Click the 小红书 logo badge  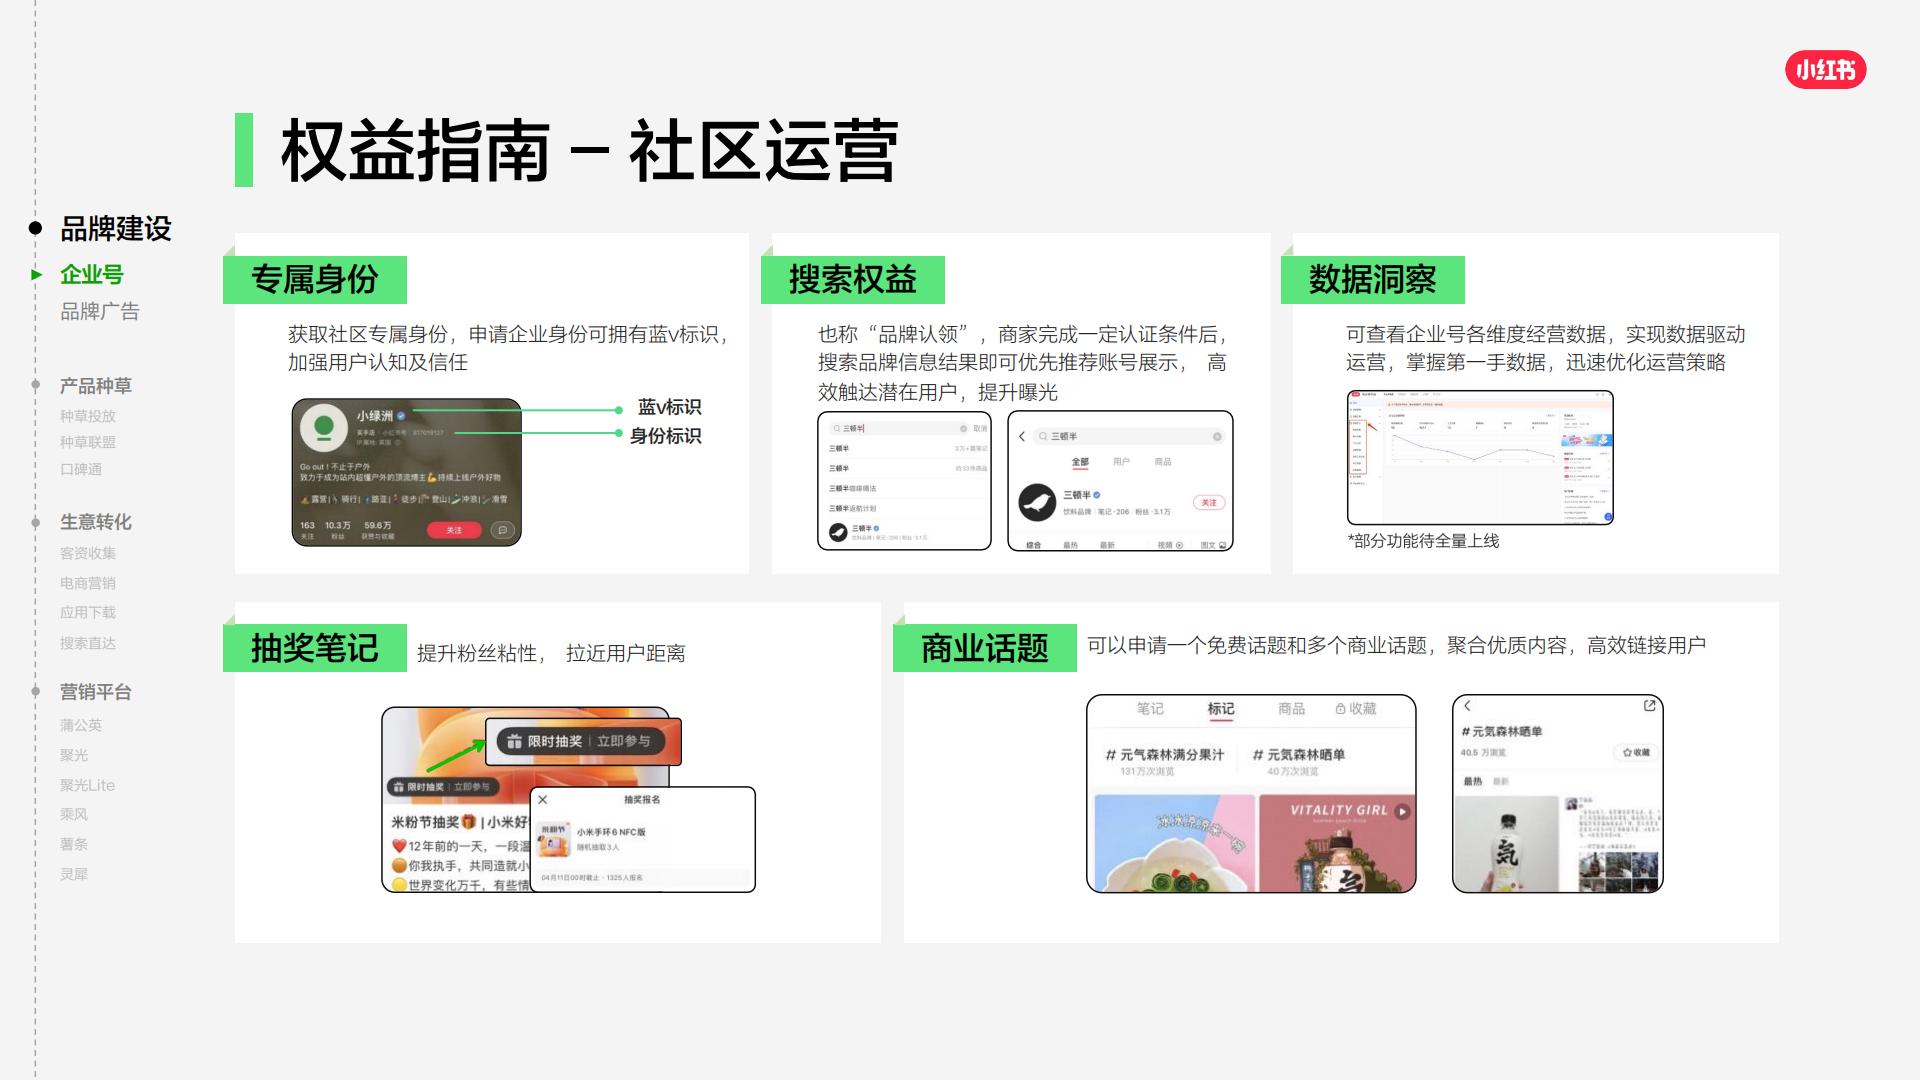[x=1825, y=69]
